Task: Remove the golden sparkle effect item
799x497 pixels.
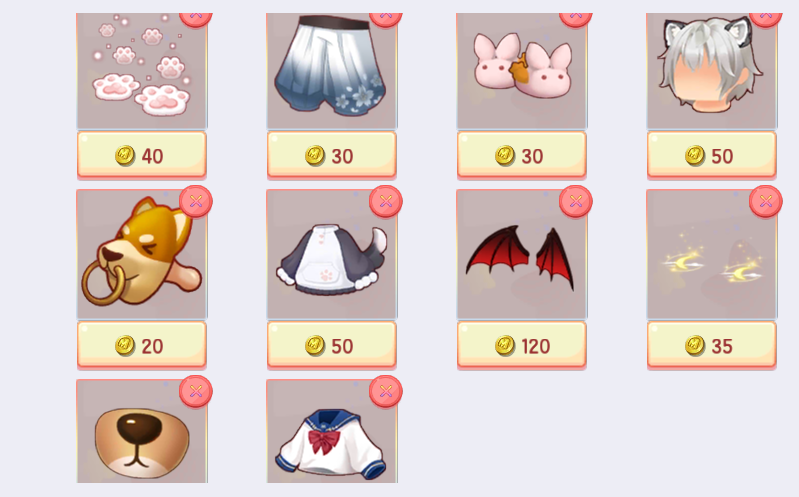Action: coord(766,201)
